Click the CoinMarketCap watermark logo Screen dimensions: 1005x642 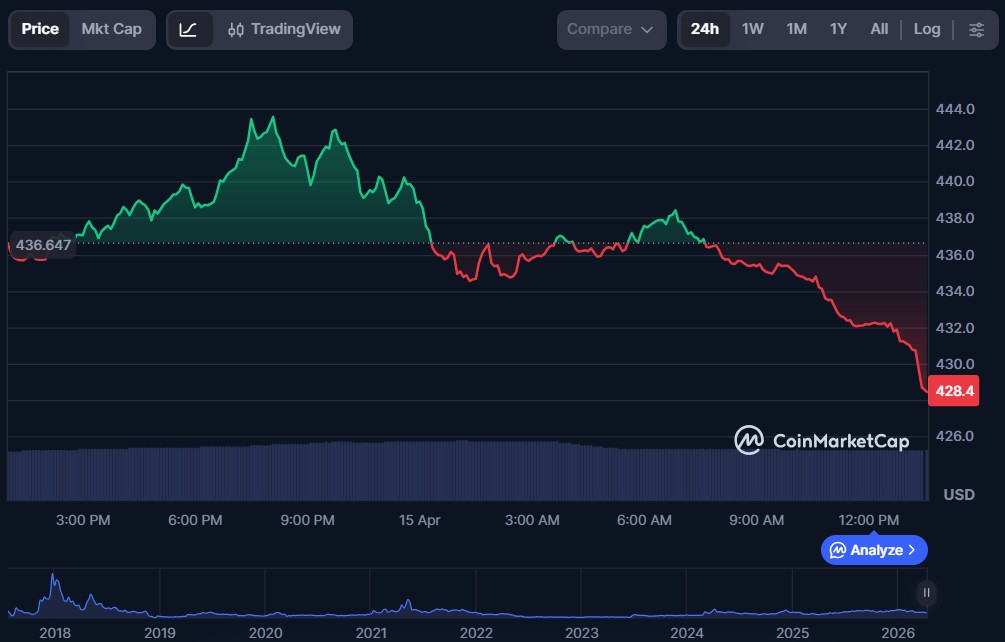click(821, 440)
